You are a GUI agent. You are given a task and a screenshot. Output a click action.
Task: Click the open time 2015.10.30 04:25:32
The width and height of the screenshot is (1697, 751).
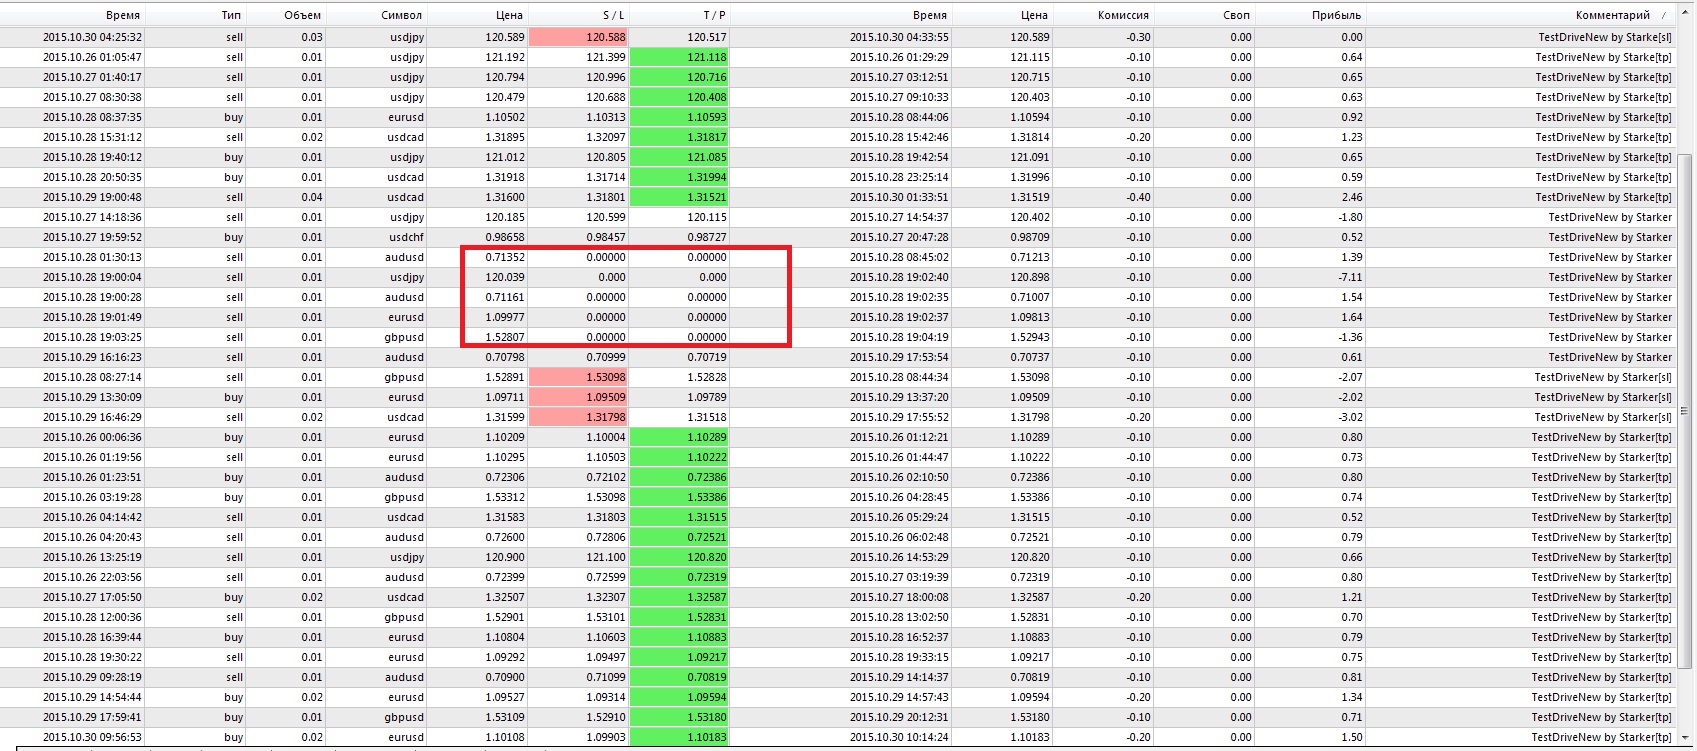(92, 37)
